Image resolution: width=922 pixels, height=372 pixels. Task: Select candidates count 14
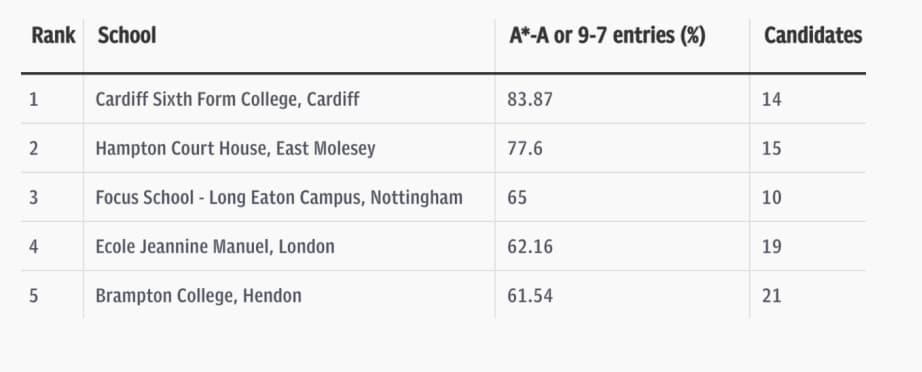771,99
